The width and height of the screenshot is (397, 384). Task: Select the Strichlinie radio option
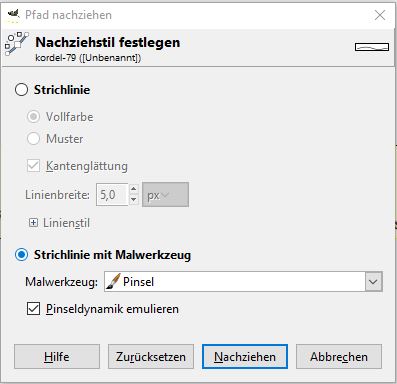click(x=21, y=90)
